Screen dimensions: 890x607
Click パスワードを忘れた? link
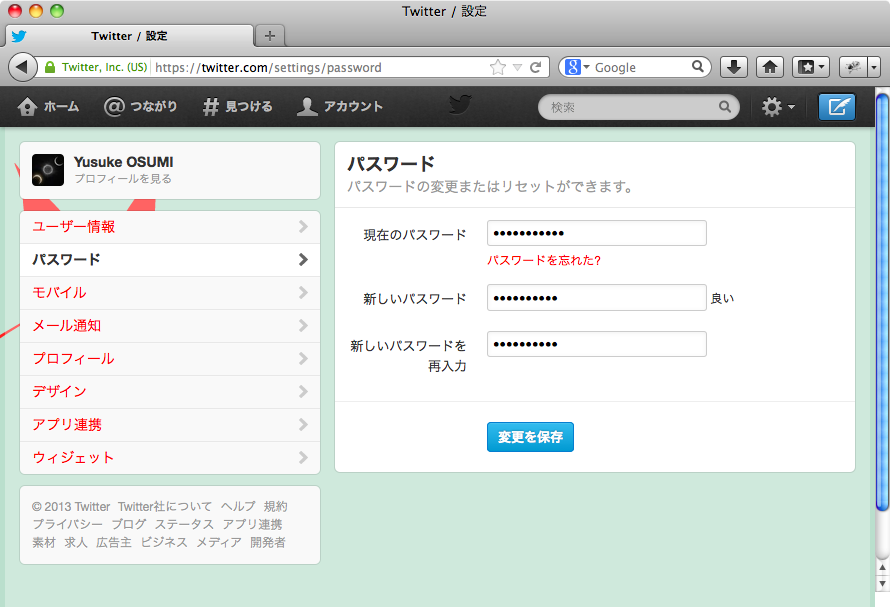(x=544, y=260)
